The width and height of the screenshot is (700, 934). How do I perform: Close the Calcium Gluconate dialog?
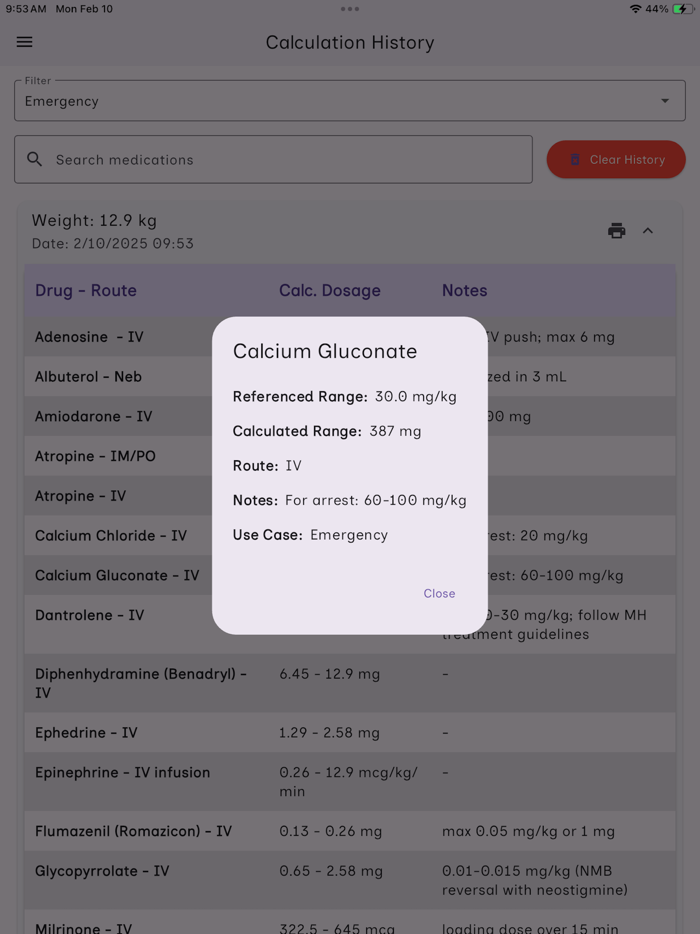point(439,593)
